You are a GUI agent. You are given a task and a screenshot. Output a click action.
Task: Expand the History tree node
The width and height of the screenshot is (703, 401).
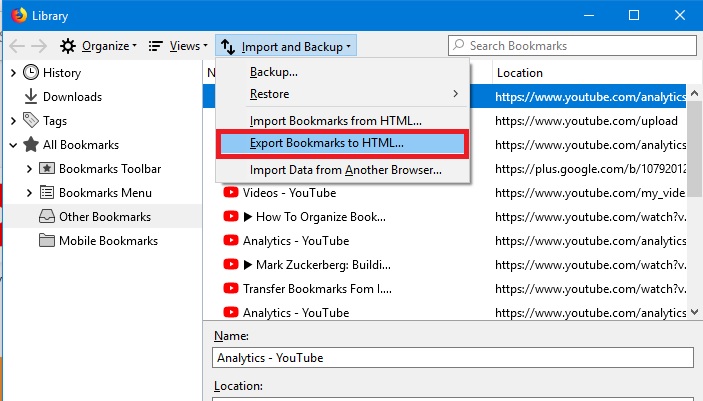tap(13, 73)
